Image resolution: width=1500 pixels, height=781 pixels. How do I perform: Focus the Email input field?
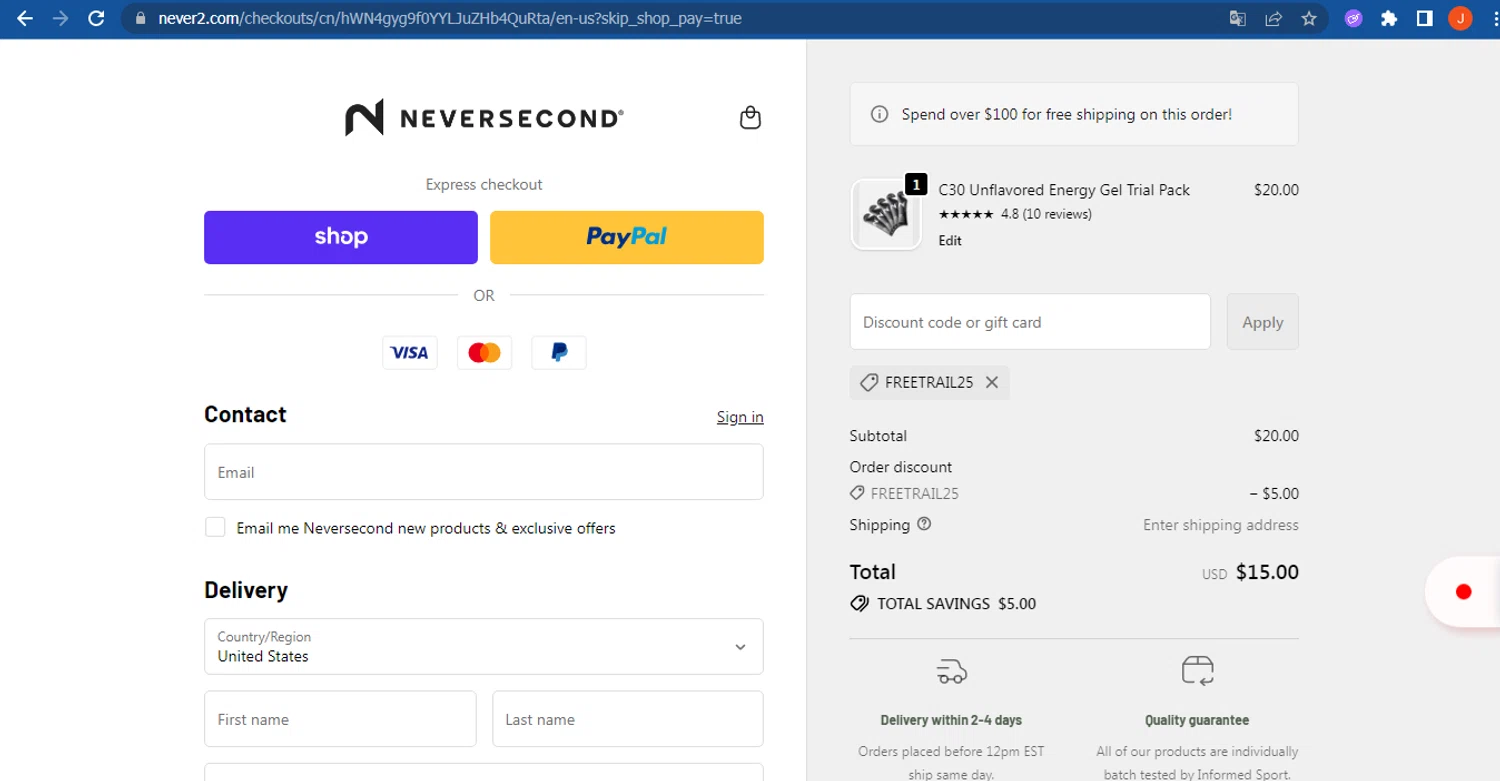click(484, 472)
